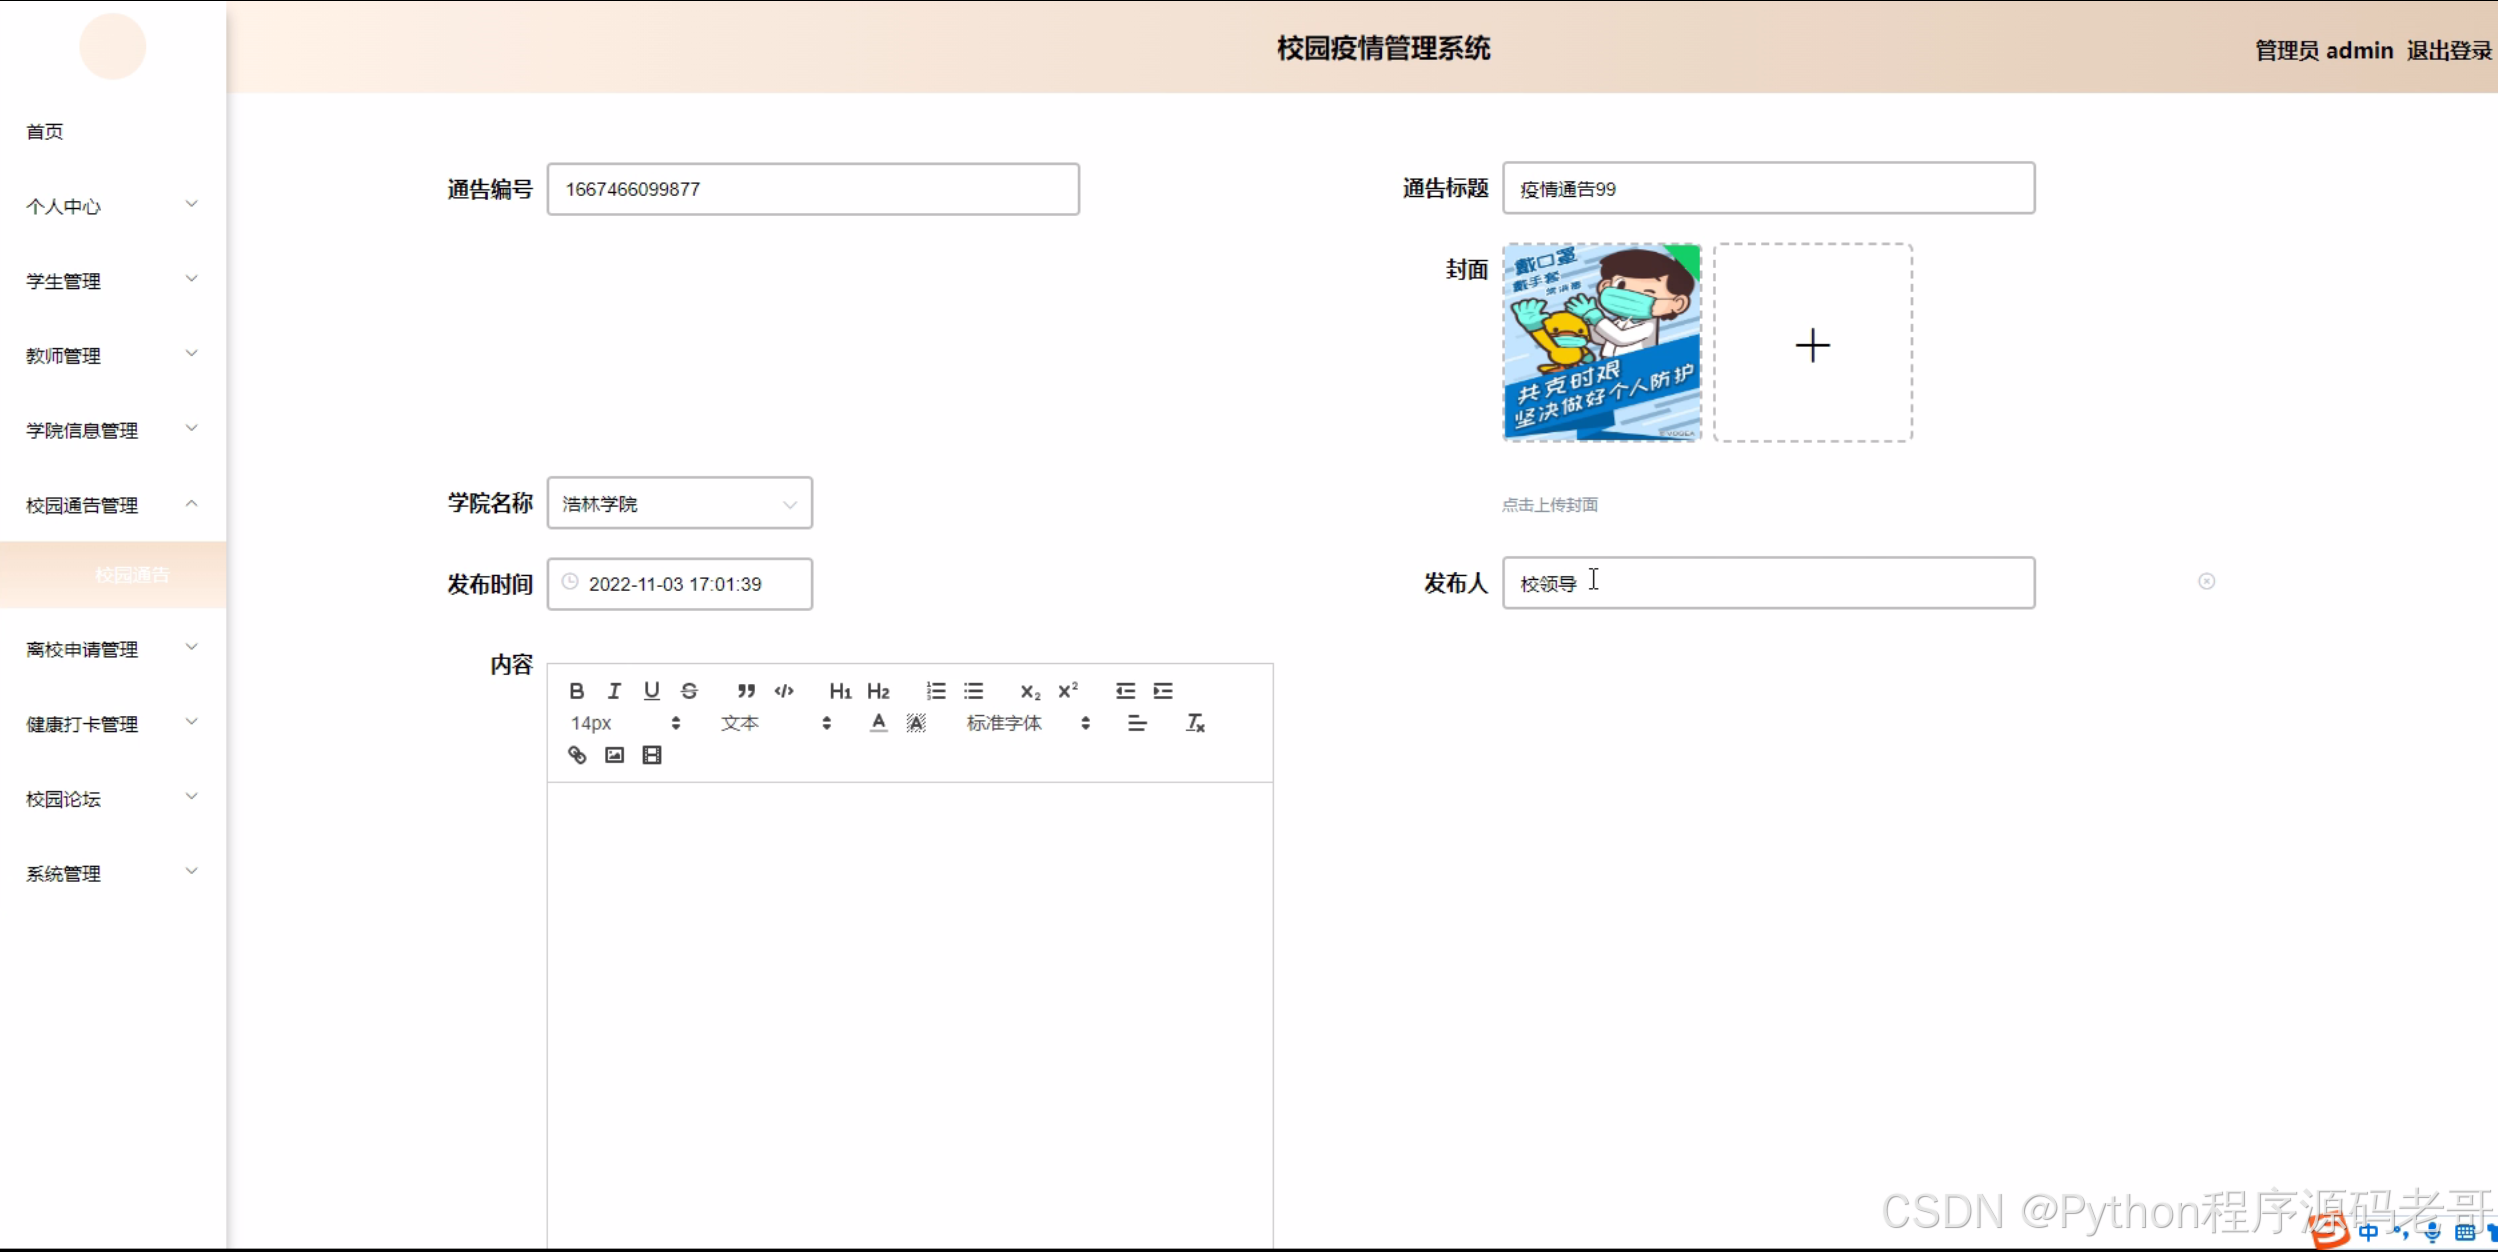Toggle italic formatting in editor toolbar
Image resolution: width=2498 pixels, height=1252 pixels.
pyautogui.click(x=614, y=691)
